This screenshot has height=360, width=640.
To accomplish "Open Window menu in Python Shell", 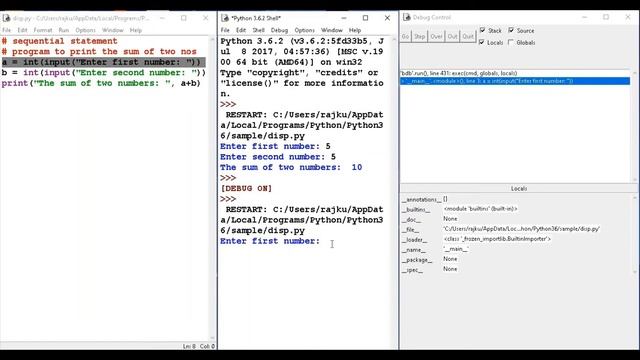I will tap(331, 30).
